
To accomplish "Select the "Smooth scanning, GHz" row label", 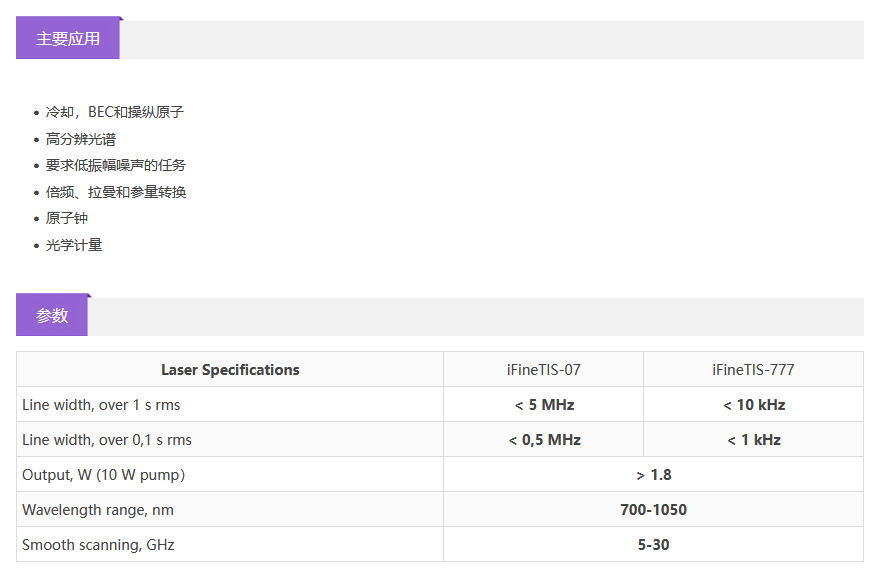I will point(98,545).
